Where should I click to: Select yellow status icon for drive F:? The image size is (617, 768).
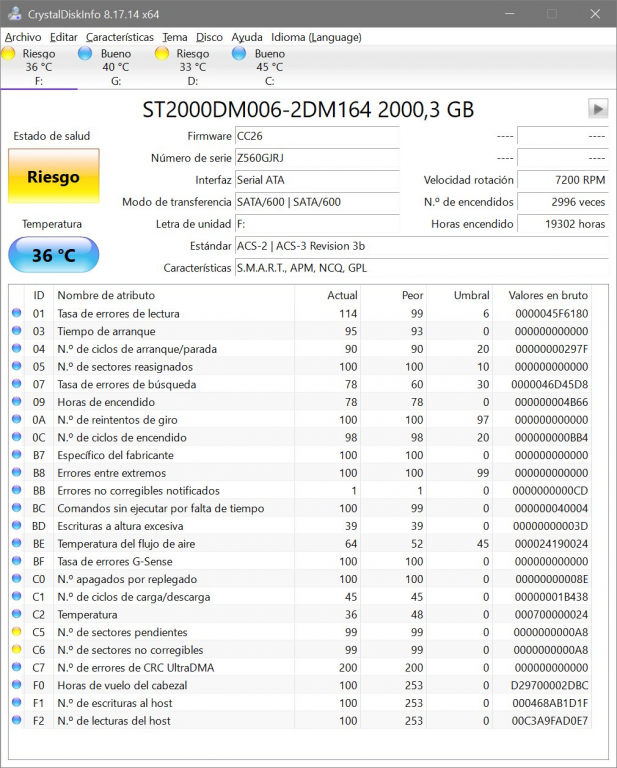(9, 54)
